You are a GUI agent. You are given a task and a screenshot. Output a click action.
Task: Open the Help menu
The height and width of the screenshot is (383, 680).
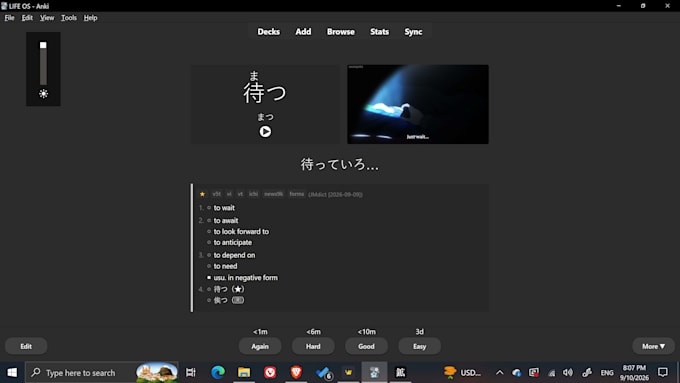(x=90, y=18)
